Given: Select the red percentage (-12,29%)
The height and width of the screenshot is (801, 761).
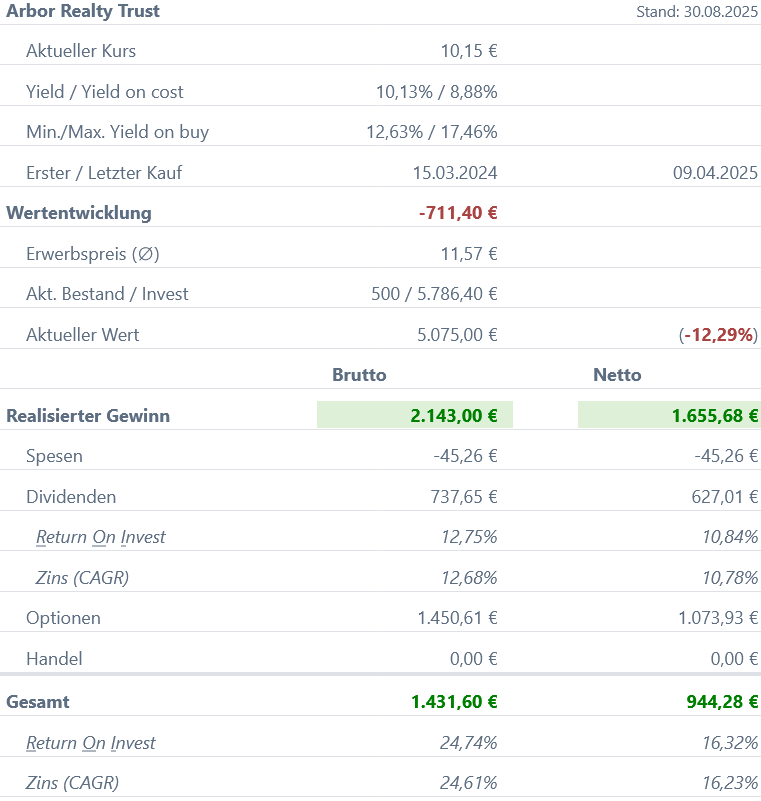Looking at the screenshot, I should click(718, 335).
